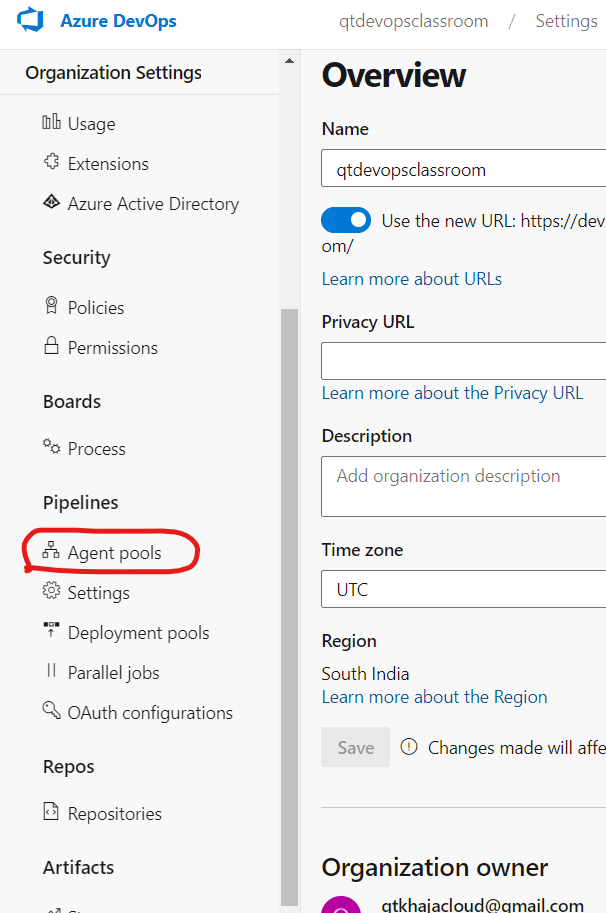Viewport: 606px width, 913px height.
Task: Click the Permissions lock icon
Action: click(x=51, y=345)
